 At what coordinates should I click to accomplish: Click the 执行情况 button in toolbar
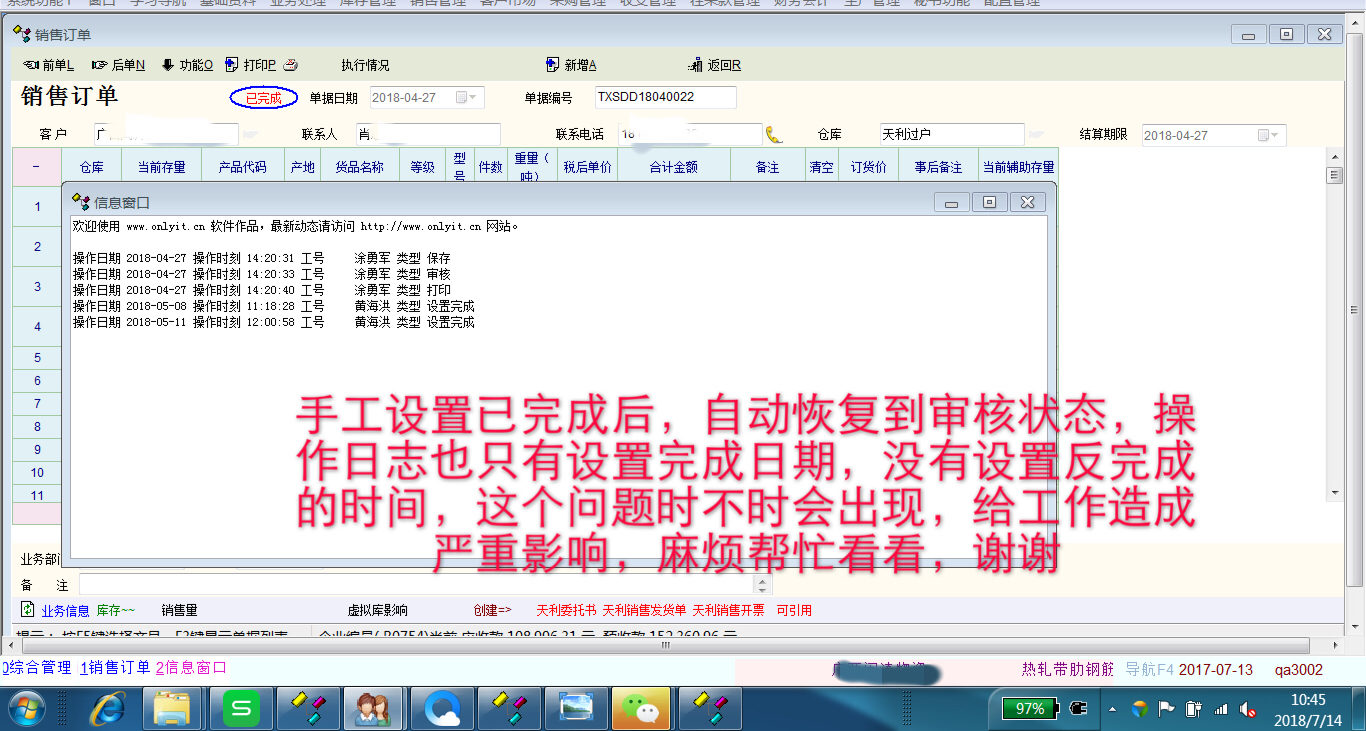365,66
